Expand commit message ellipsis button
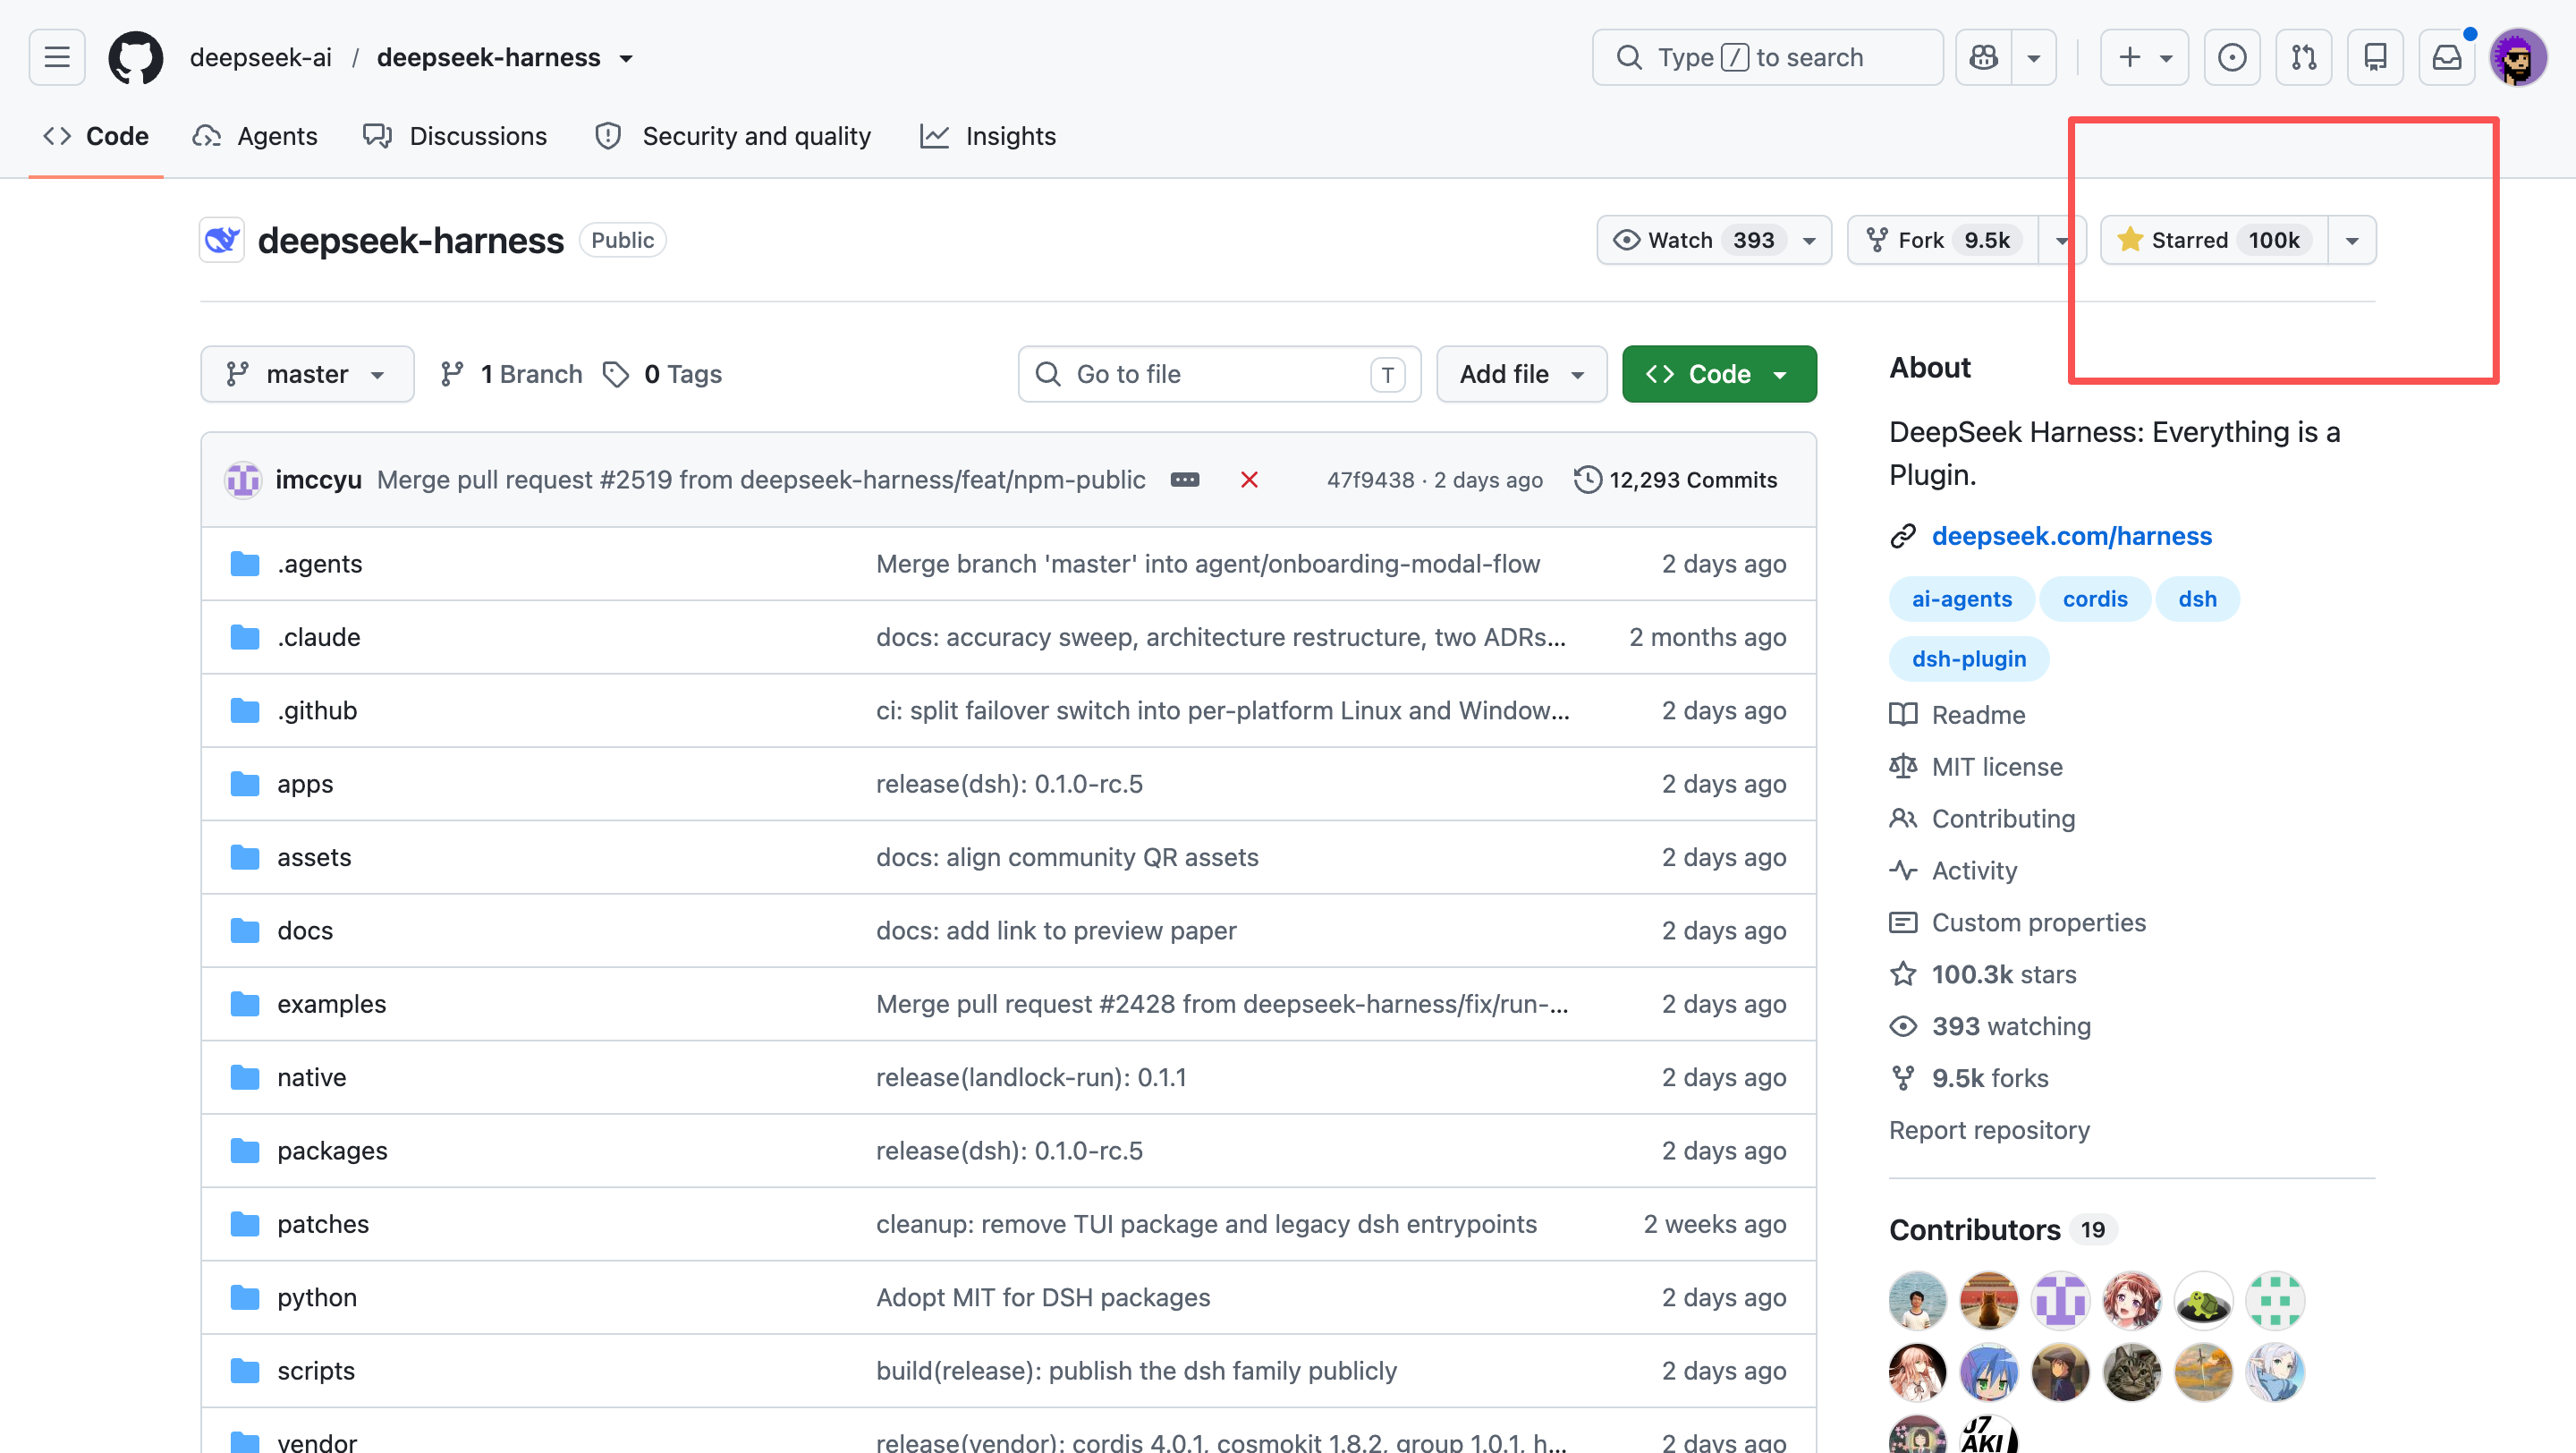Viewport: 2576px width, 1453px height. click(1185, 480)
